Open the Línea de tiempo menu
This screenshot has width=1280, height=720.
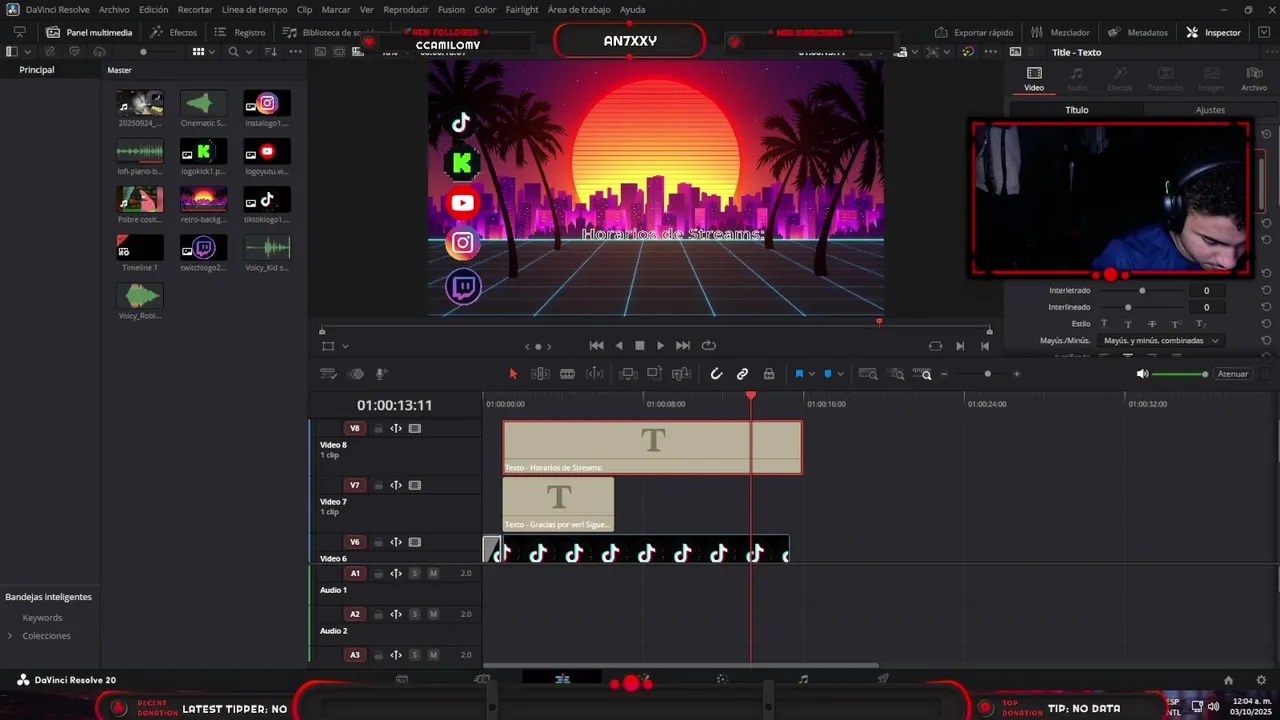254,9
